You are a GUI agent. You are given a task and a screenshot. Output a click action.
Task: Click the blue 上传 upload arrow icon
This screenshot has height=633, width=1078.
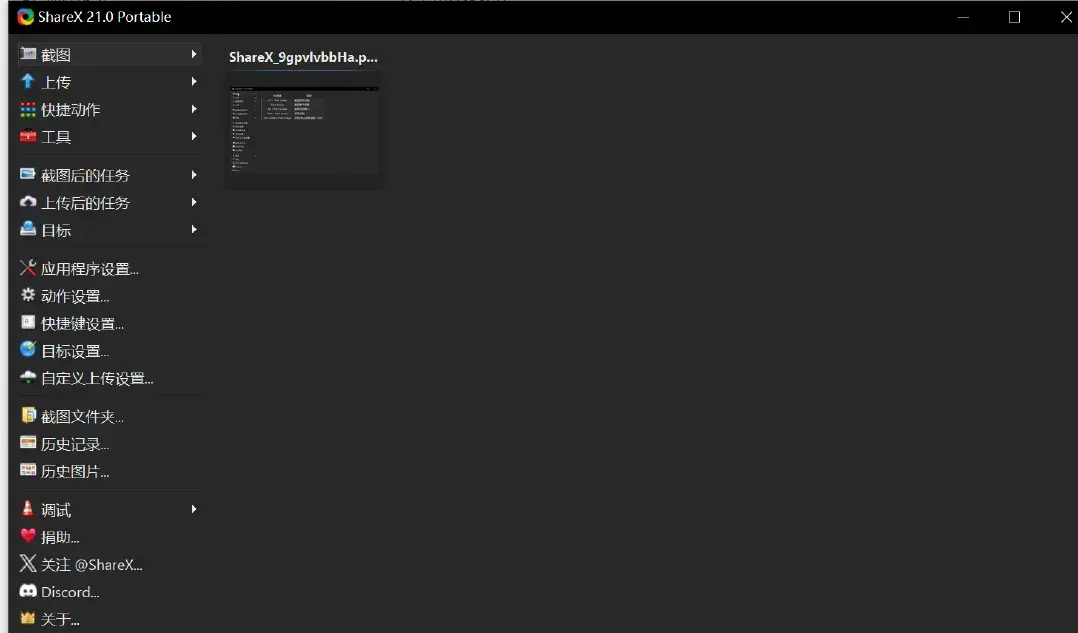pyautogui.click(x=28, y=81)
